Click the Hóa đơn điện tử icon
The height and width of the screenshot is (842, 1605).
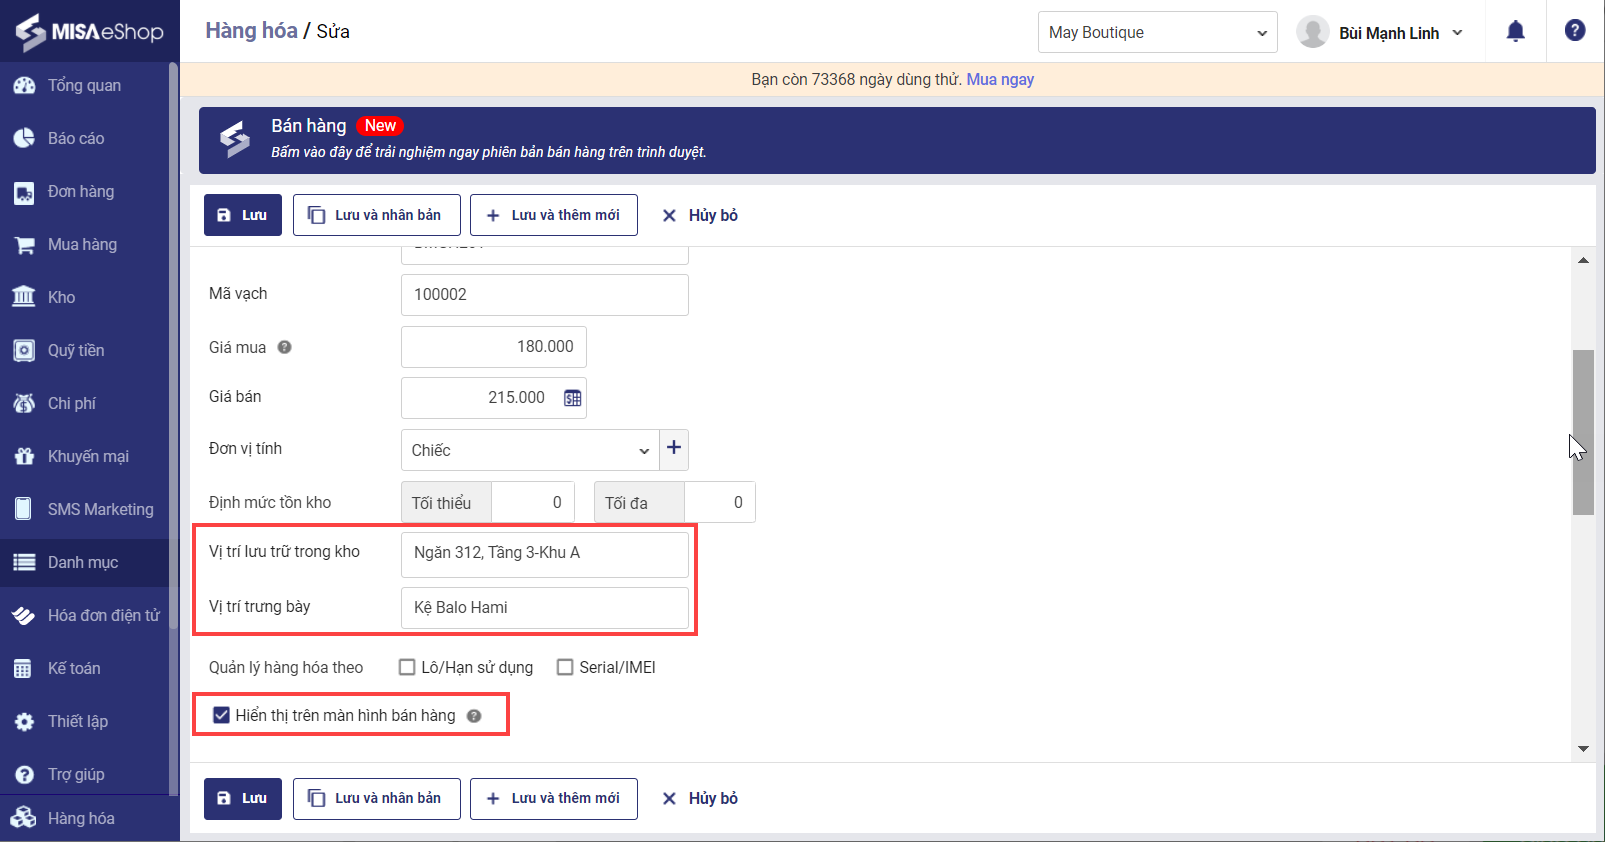coord(24,615)
